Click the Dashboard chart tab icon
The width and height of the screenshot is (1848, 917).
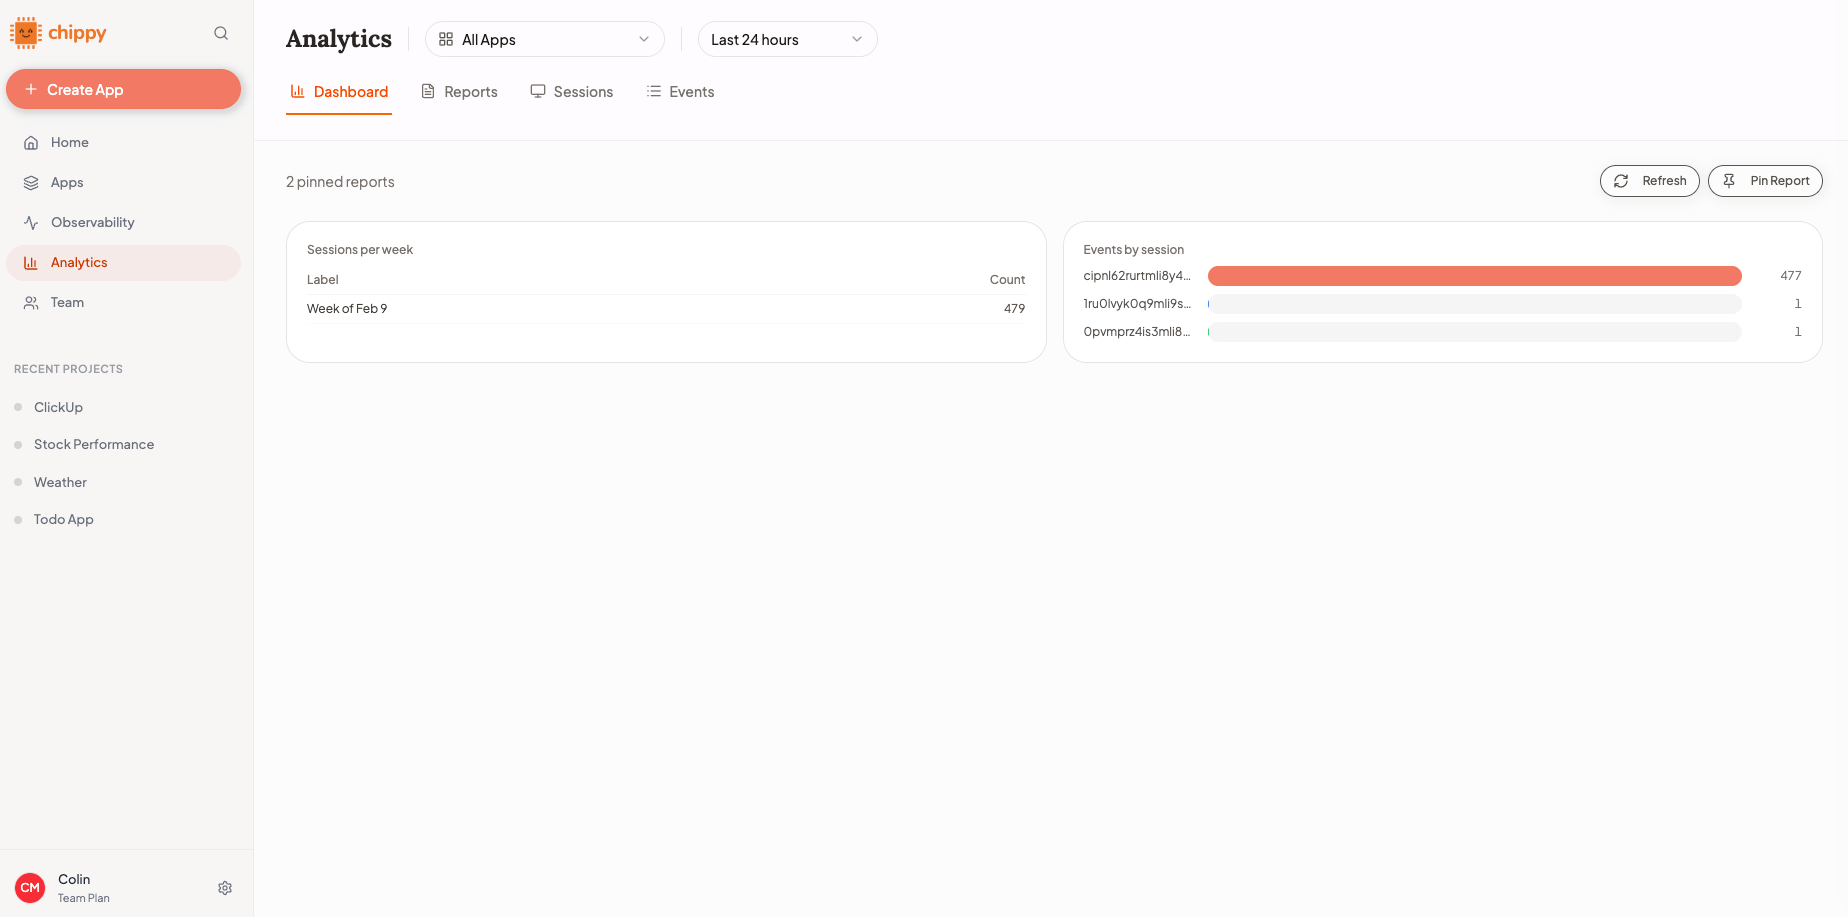297,91
